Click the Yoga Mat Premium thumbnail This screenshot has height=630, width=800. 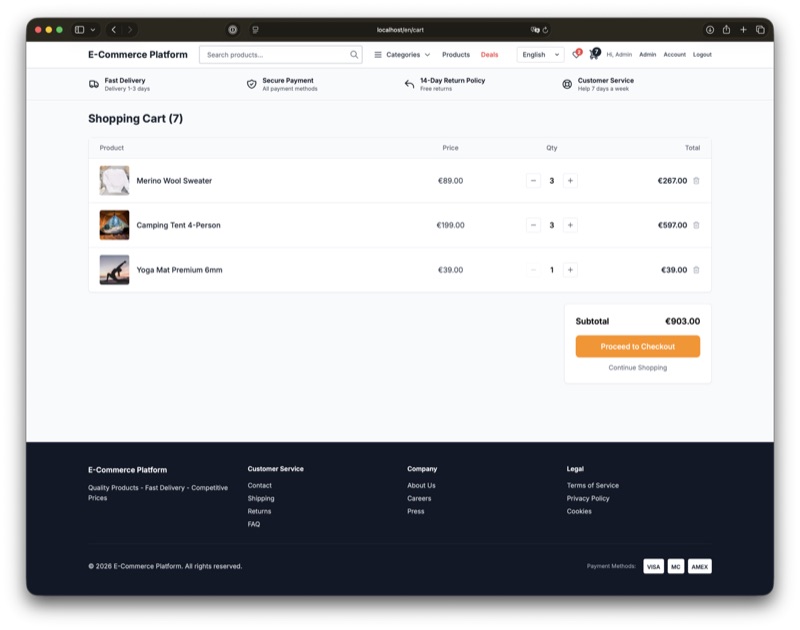pyautogui.click(x=114, y=270)
